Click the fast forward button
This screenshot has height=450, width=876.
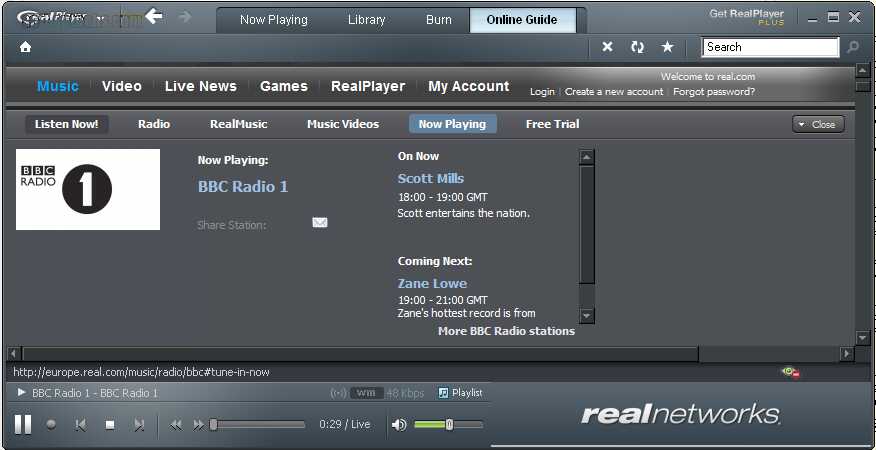point(198,425)
